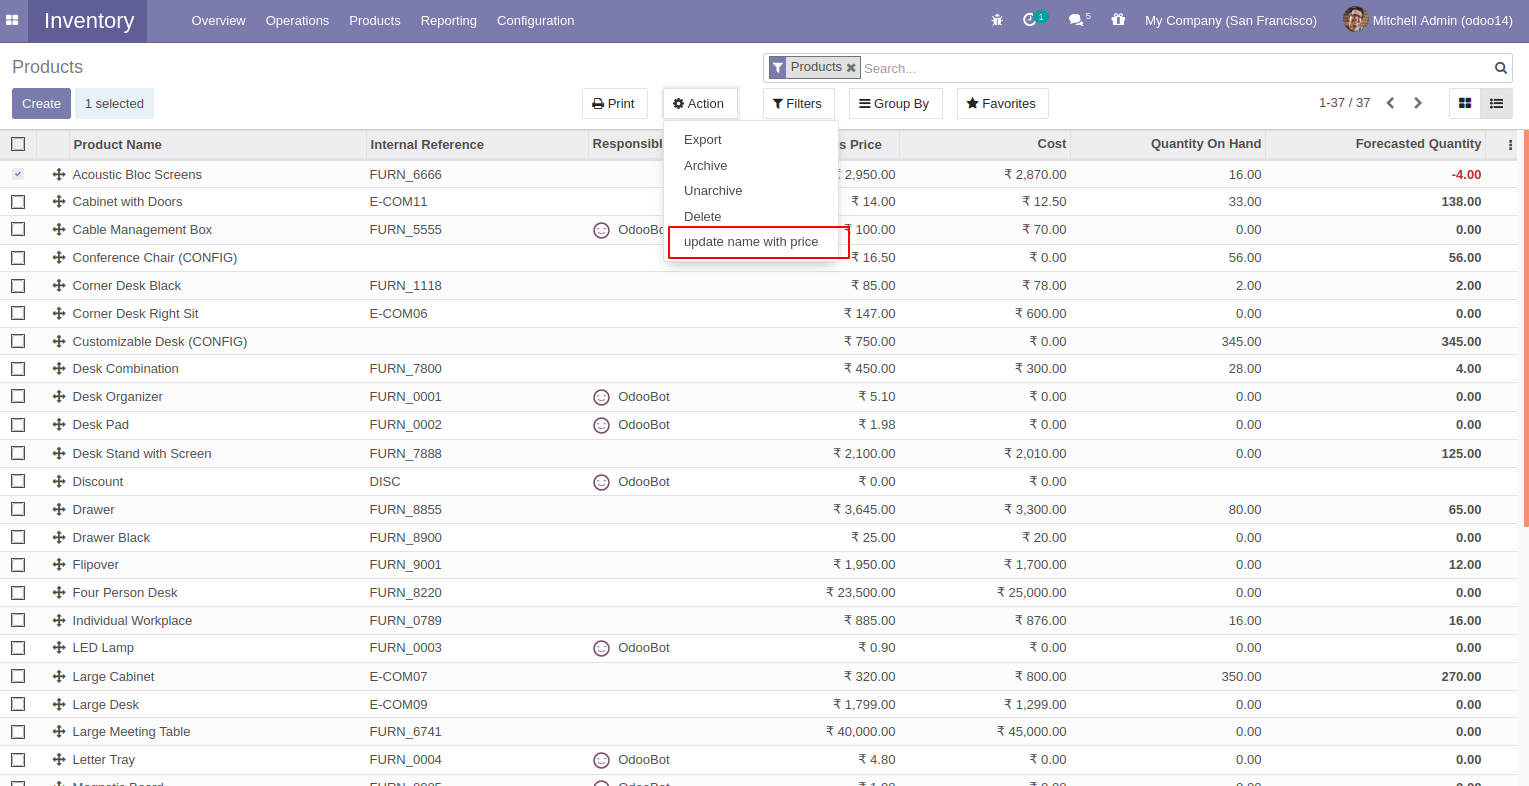
Task: Open the Group By dropdown
Action: 895,104
